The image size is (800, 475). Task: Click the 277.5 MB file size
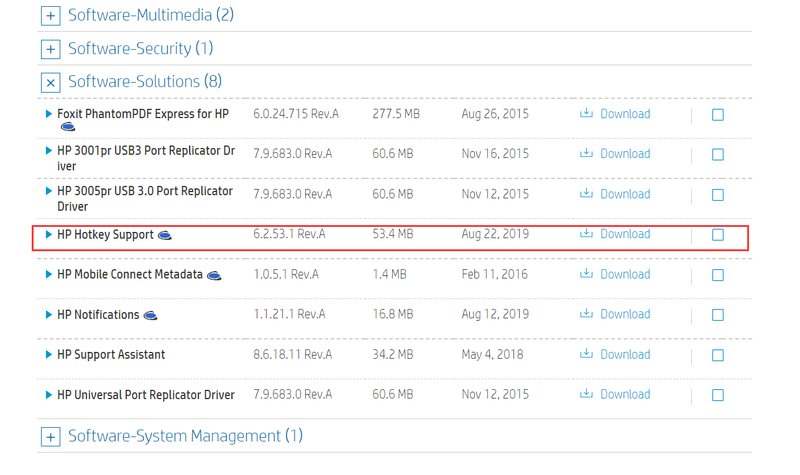click(x=396, y=114)
